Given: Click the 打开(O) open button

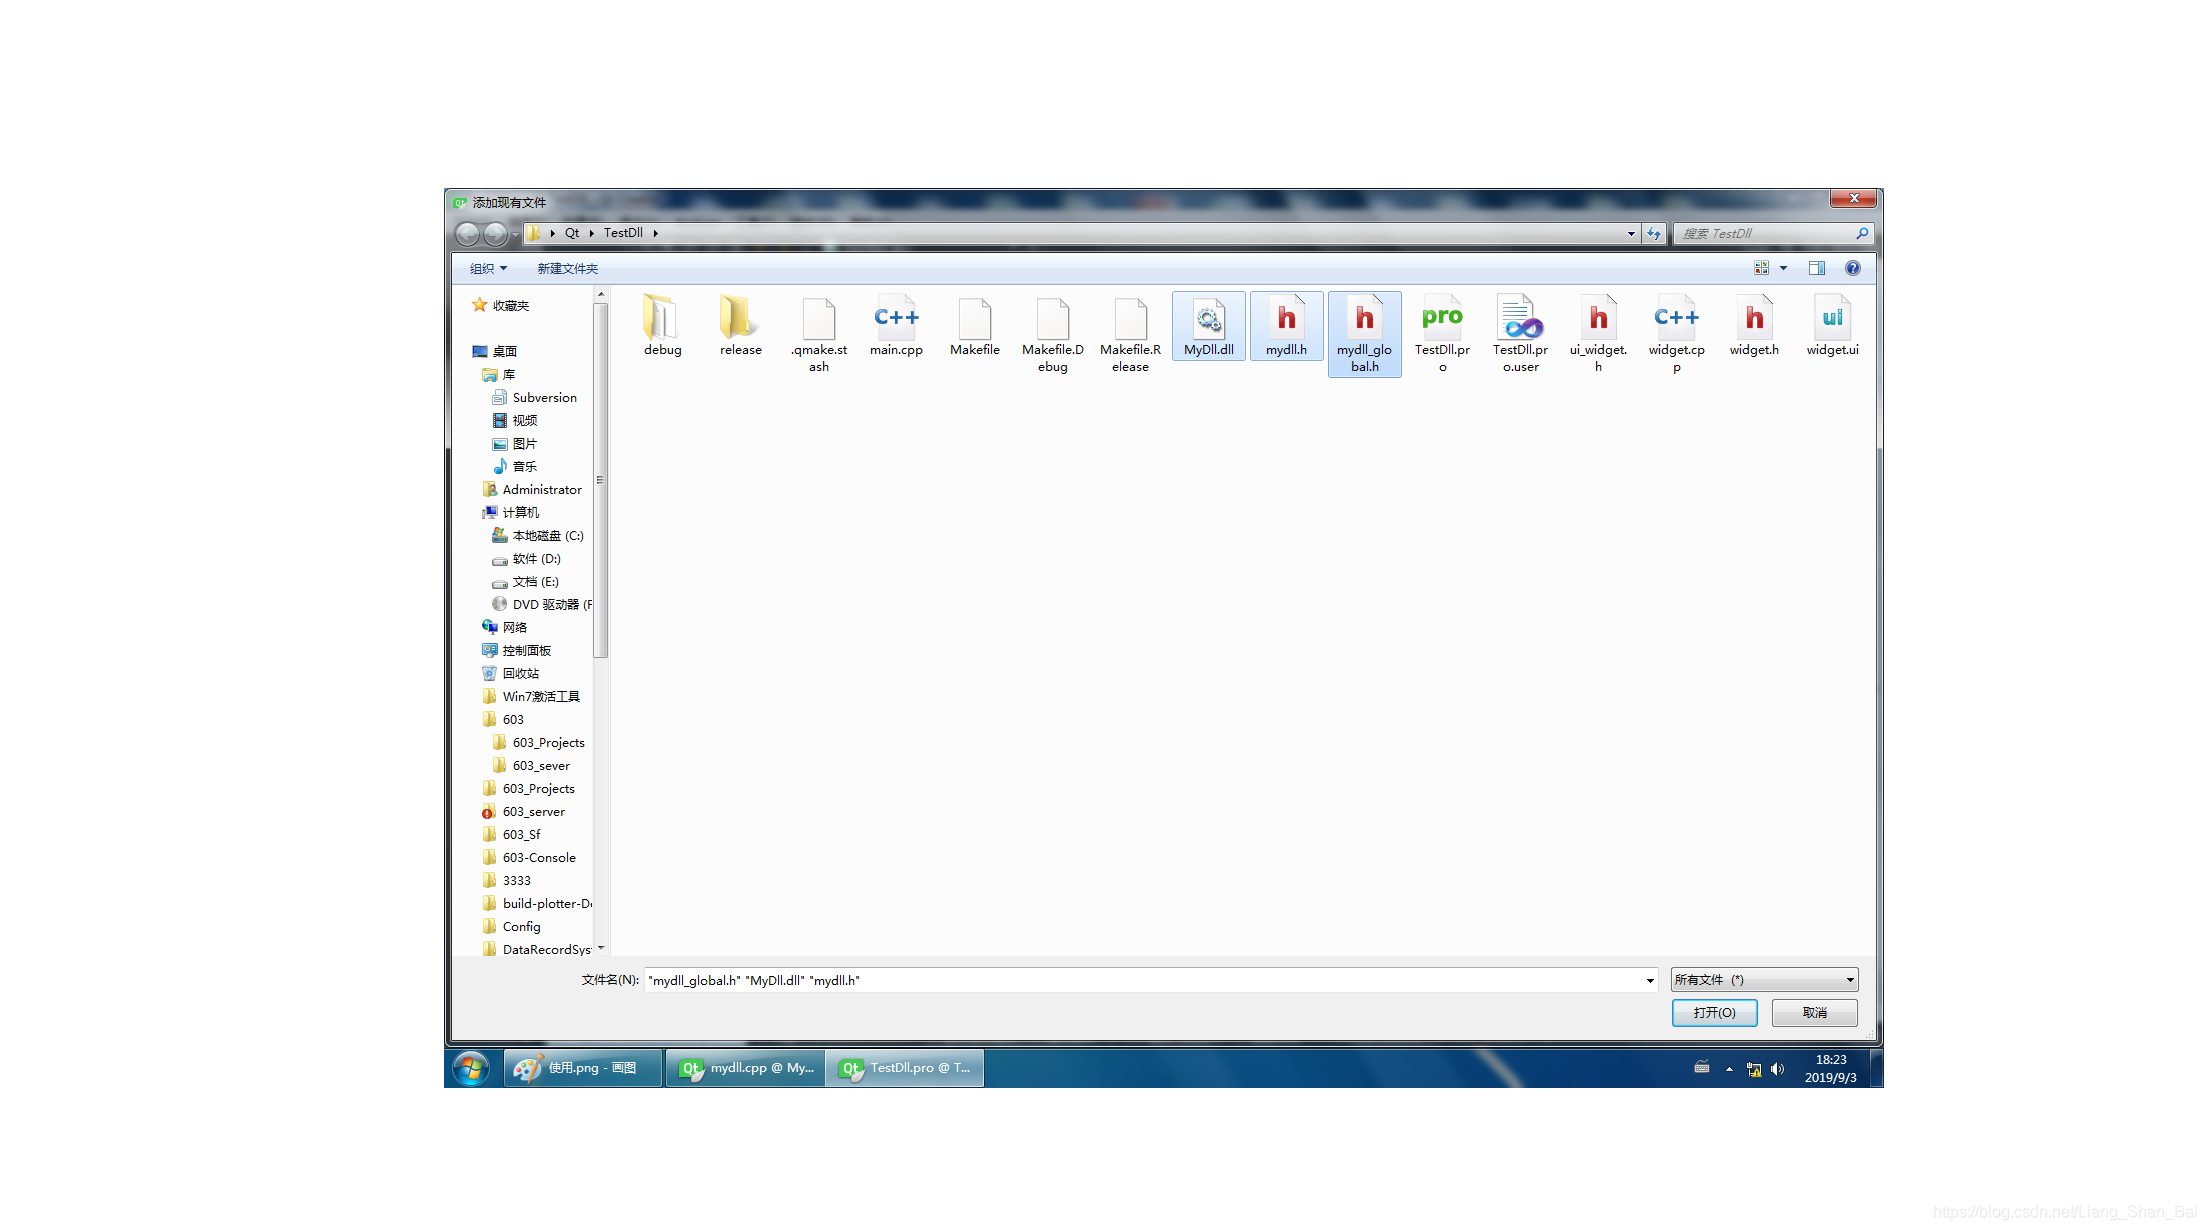Looking at the screenshot, I should click(x=1714, y=1013).
